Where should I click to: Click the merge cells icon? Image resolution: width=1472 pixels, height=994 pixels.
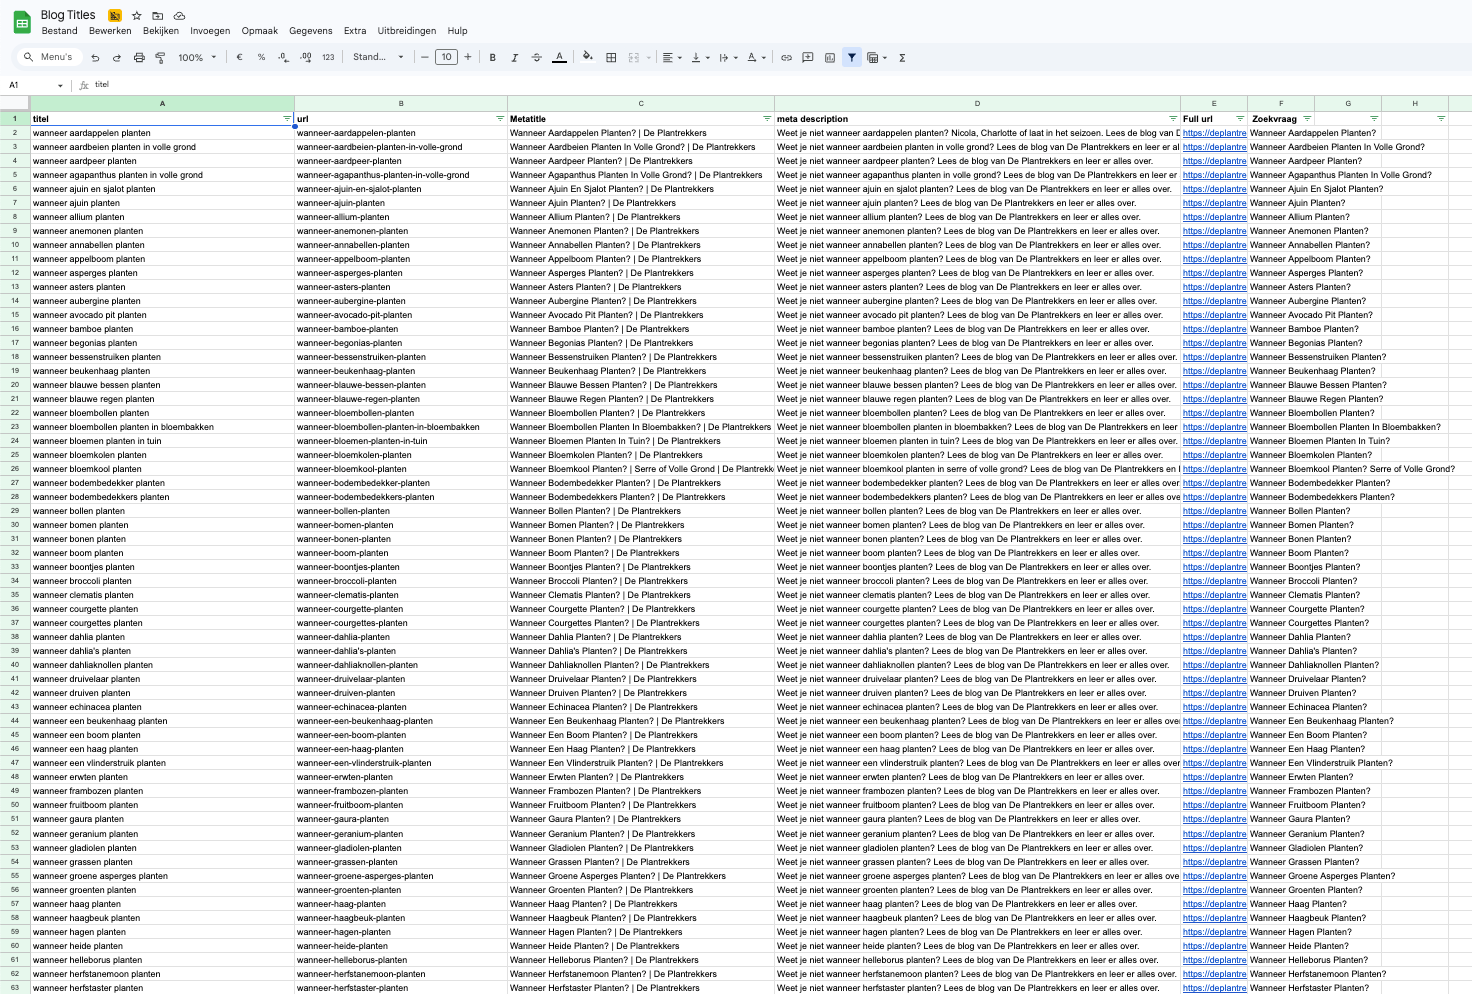click(633, 58)
